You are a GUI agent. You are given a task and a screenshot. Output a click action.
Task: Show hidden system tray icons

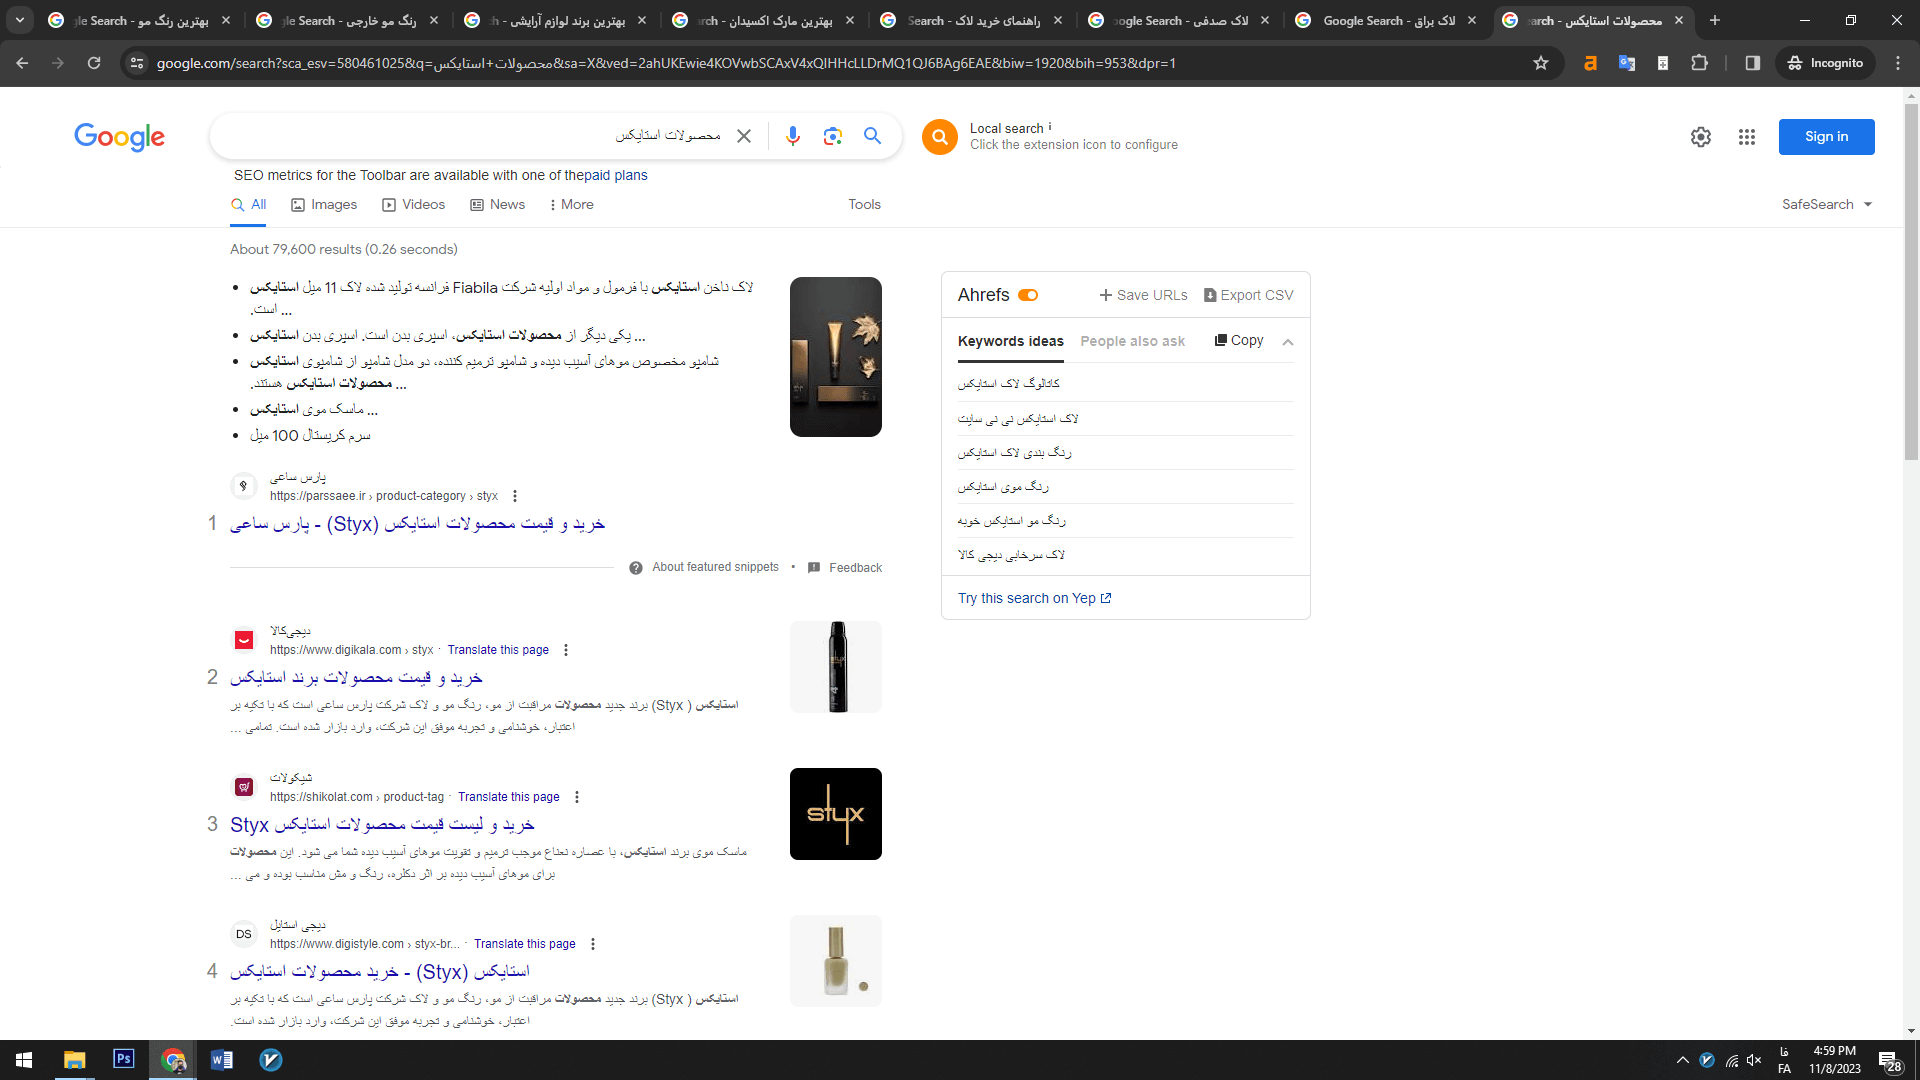point(1682,1060)
